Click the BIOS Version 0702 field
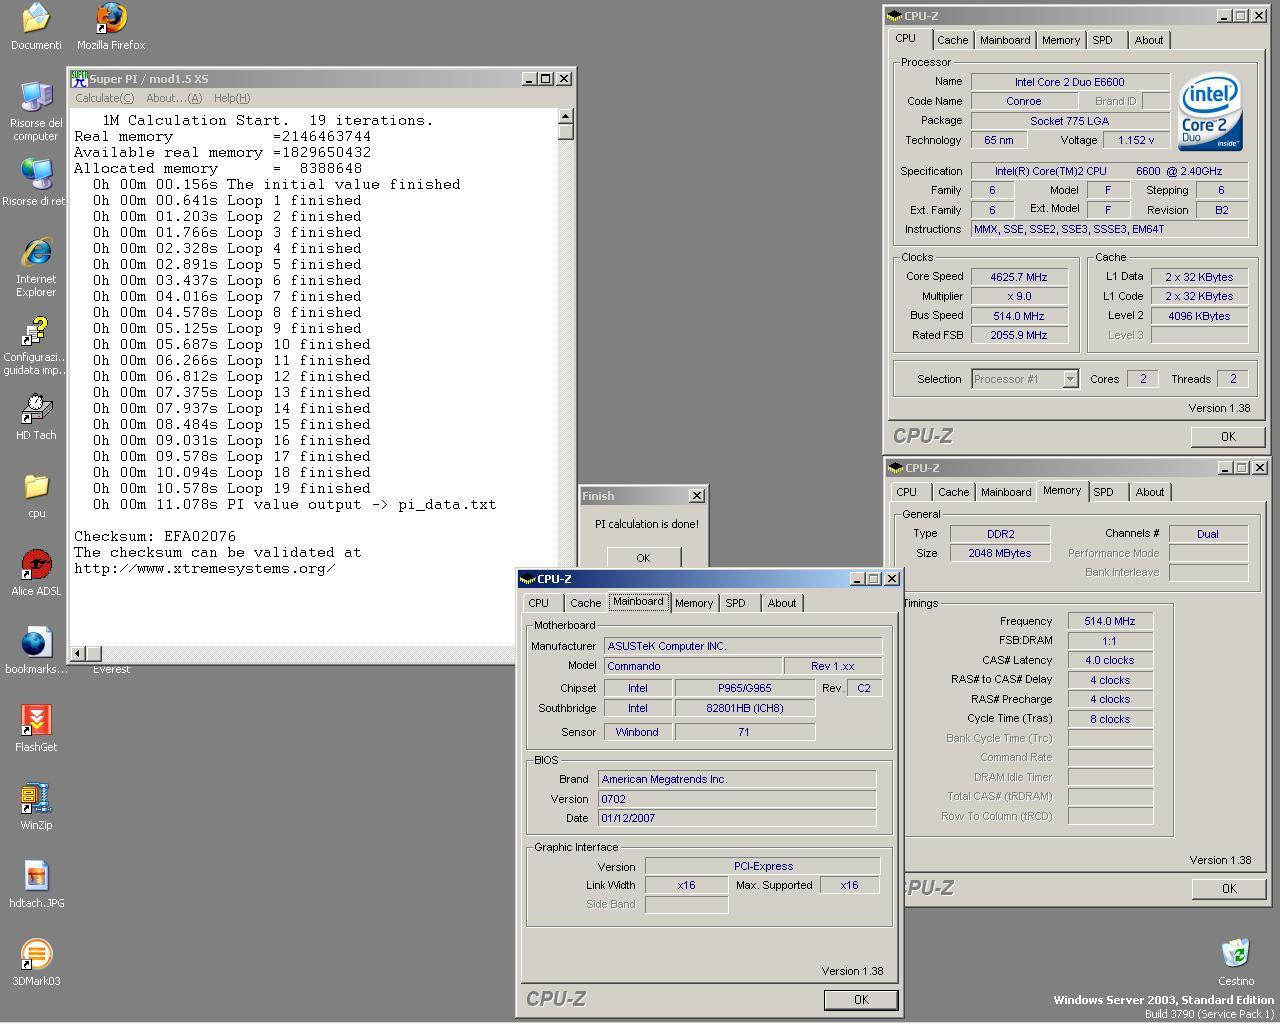Viewport: 1280px width, 1024px height. pyautogui.click(x=737, y=799)
